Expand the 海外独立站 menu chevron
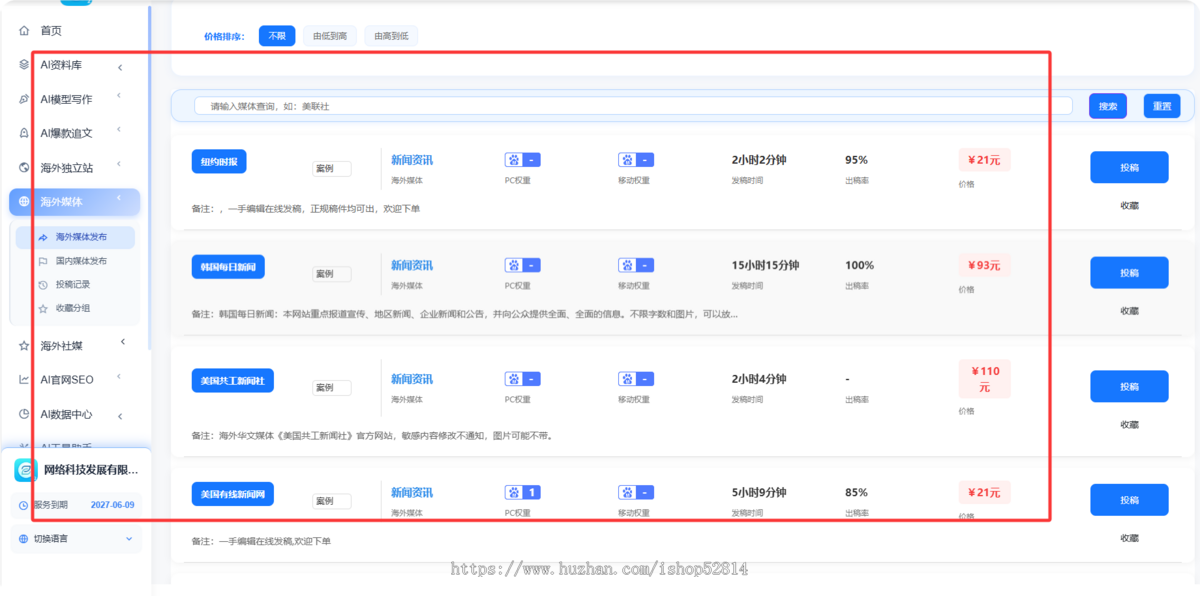 pos(119,164)
